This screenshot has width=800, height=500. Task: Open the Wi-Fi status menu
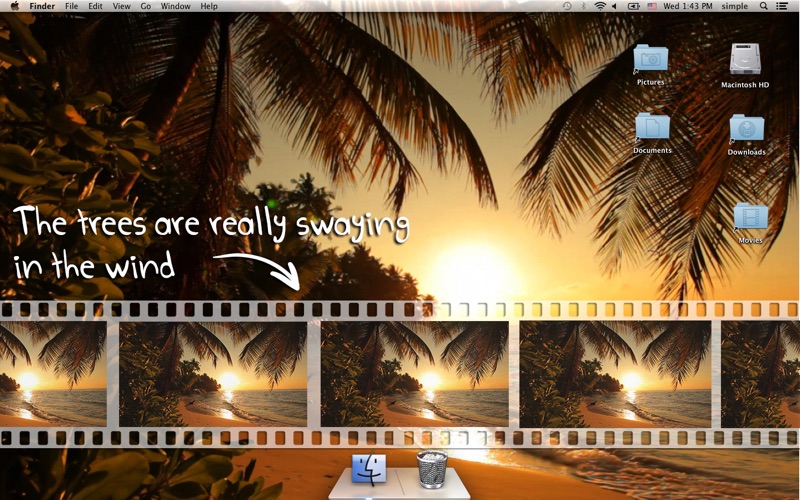[600, 6]
